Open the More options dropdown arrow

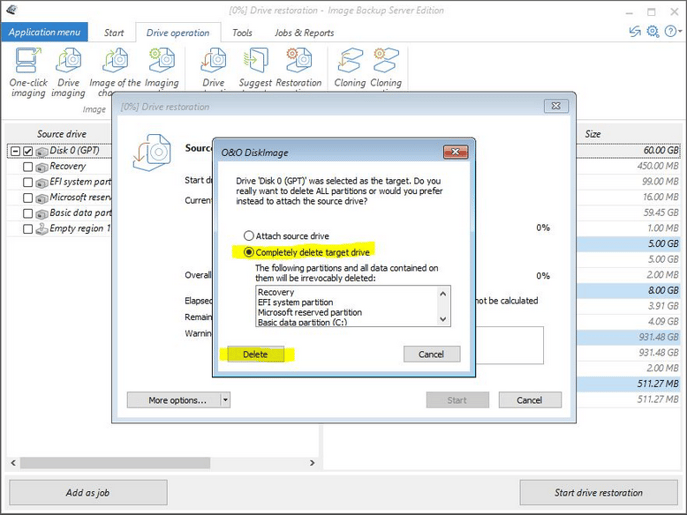click(x=225, y=400)
